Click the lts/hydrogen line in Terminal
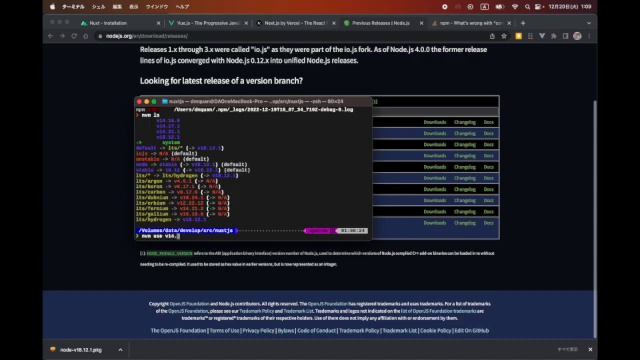640x360 pixels. [x=171, y=220]
